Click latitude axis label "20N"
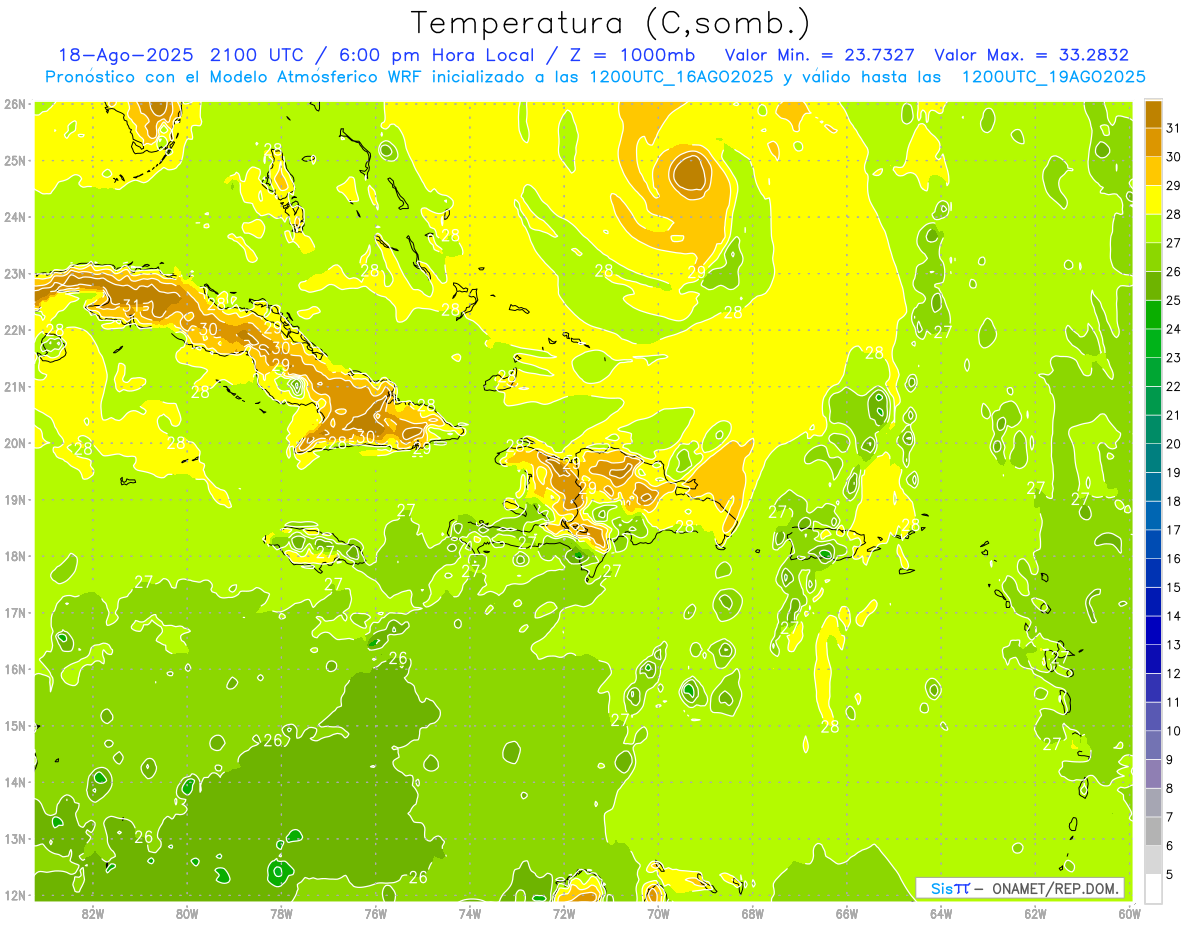This screenshot has width=1200, height=927. (x=15, y=443)
